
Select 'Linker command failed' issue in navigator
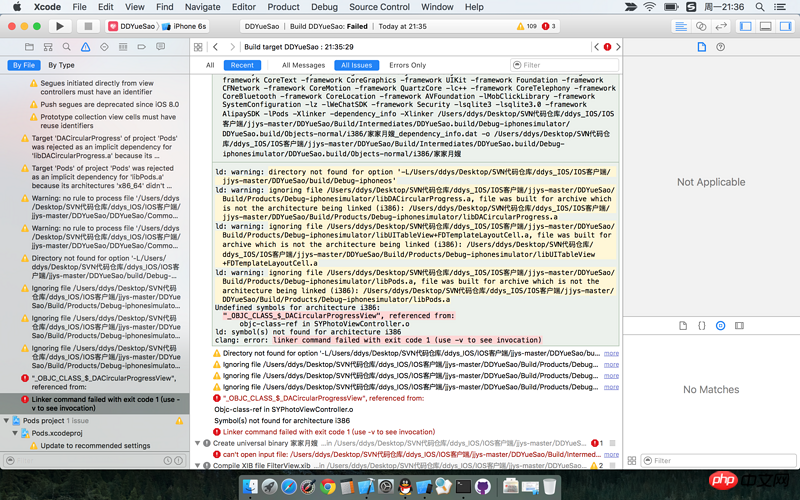pyautogui.click(x=95, y=404)
